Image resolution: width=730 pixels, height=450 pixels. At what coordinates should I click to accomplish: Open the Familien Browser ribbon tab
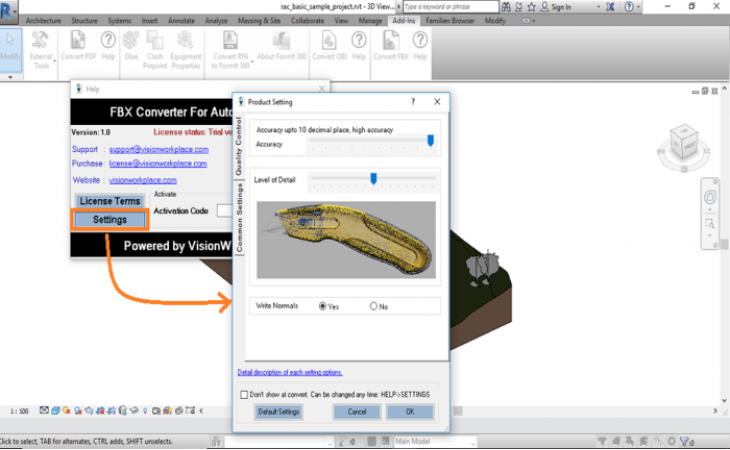tap(450, 20)
